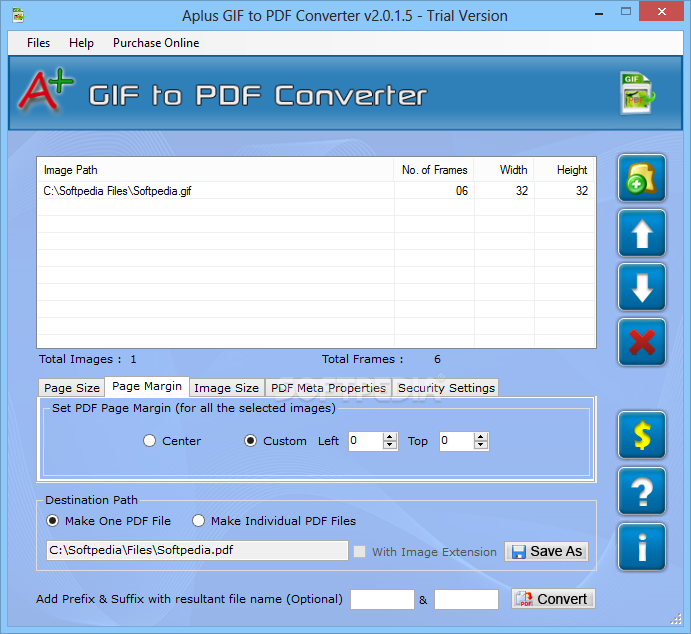This screenshot has height=634, width=691.
Task: Focus the Left margin value field
Action: tap(366, 441)
